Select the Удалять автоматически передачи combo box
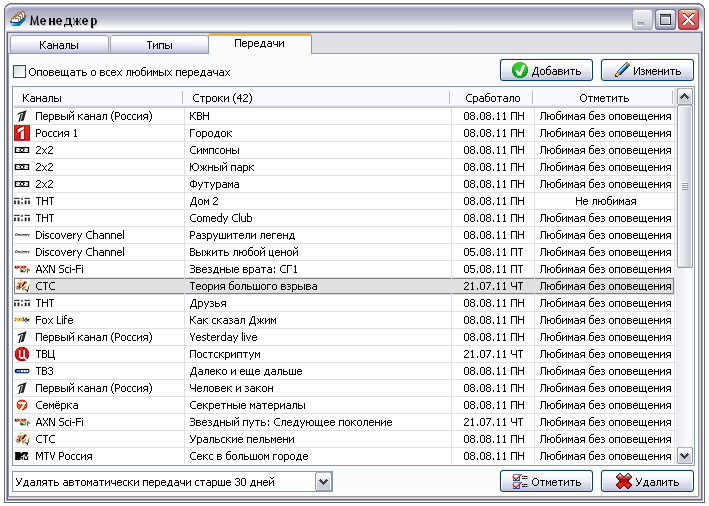709x506 pixels. pyautogui.click(x=172, y=482)
